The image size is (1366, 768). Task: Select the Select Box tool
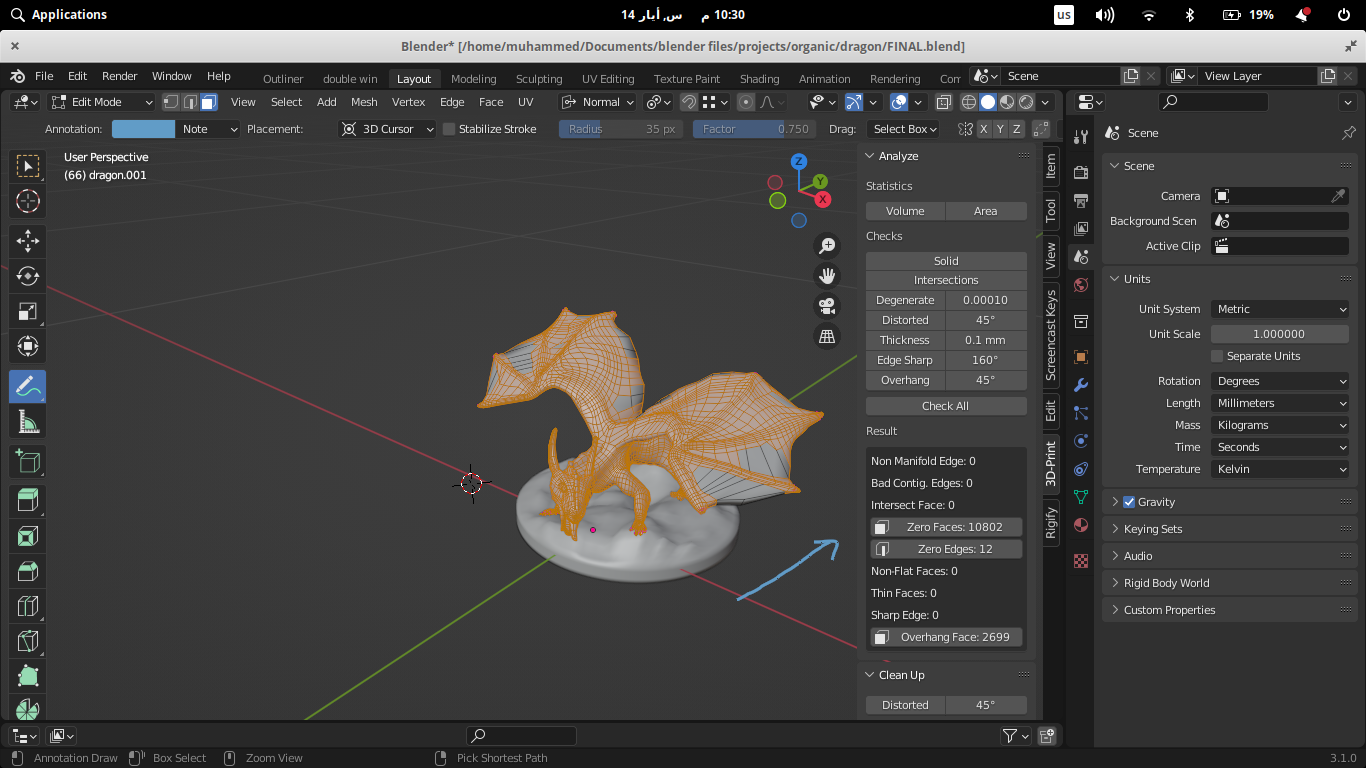pyautogui.click(x=28, y=166)
